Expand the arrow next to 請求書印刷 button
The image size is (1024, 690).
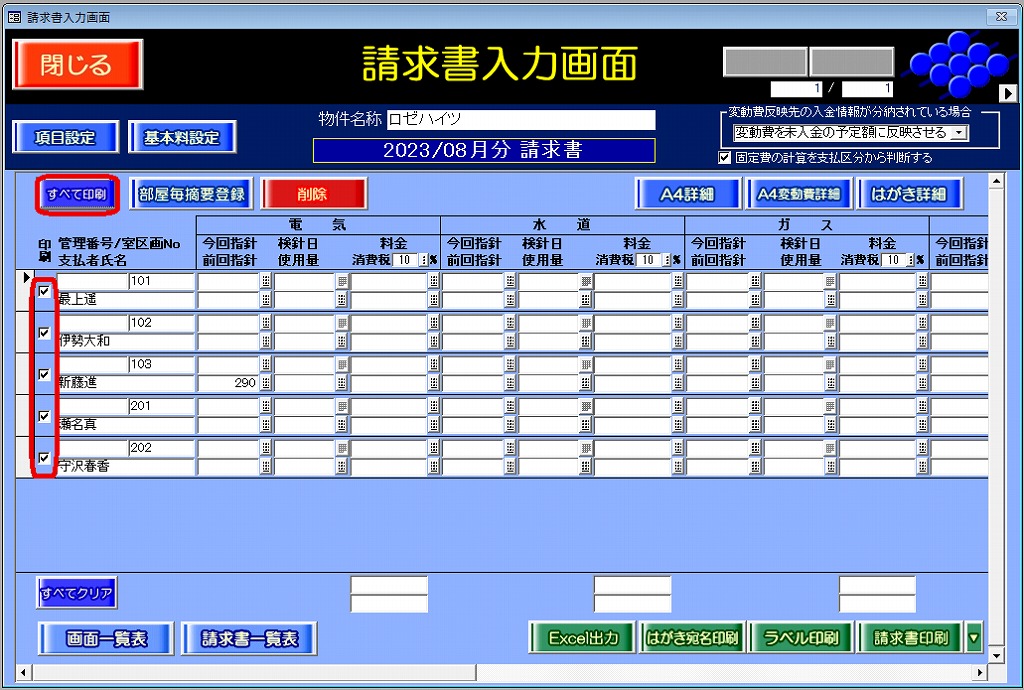(974, 638)
